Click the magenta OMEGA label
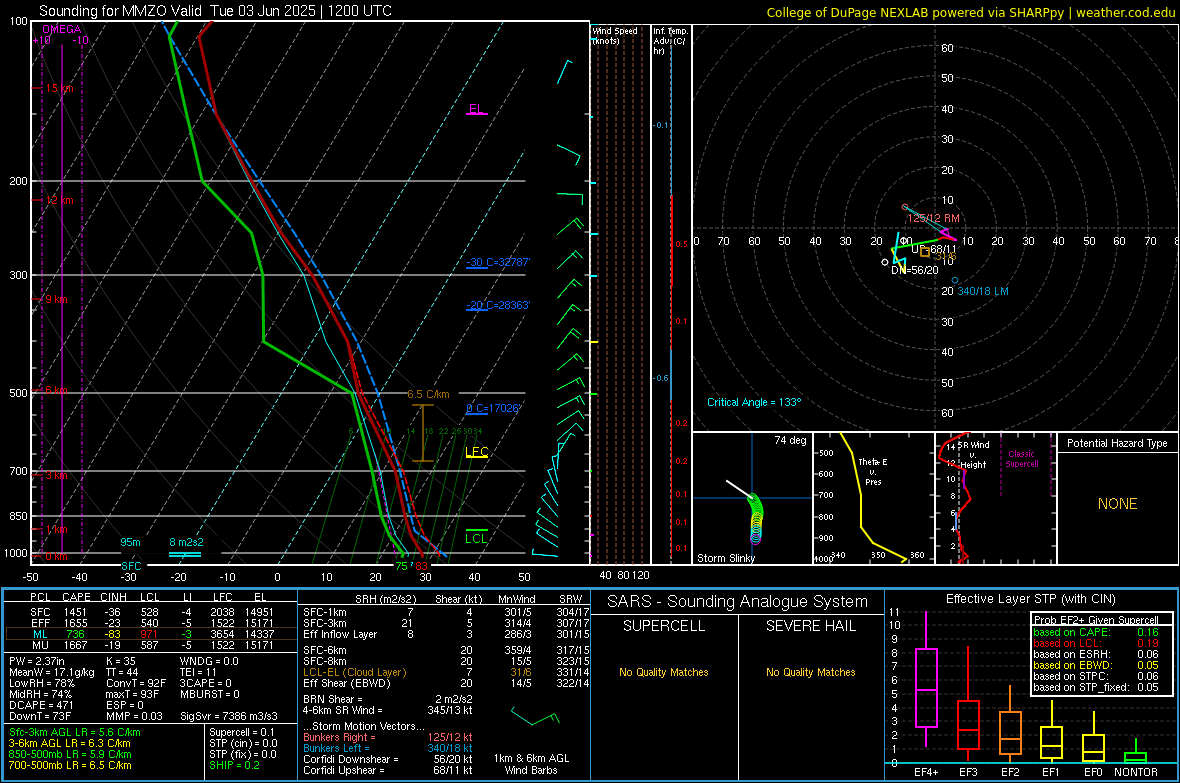 (62, 29)
